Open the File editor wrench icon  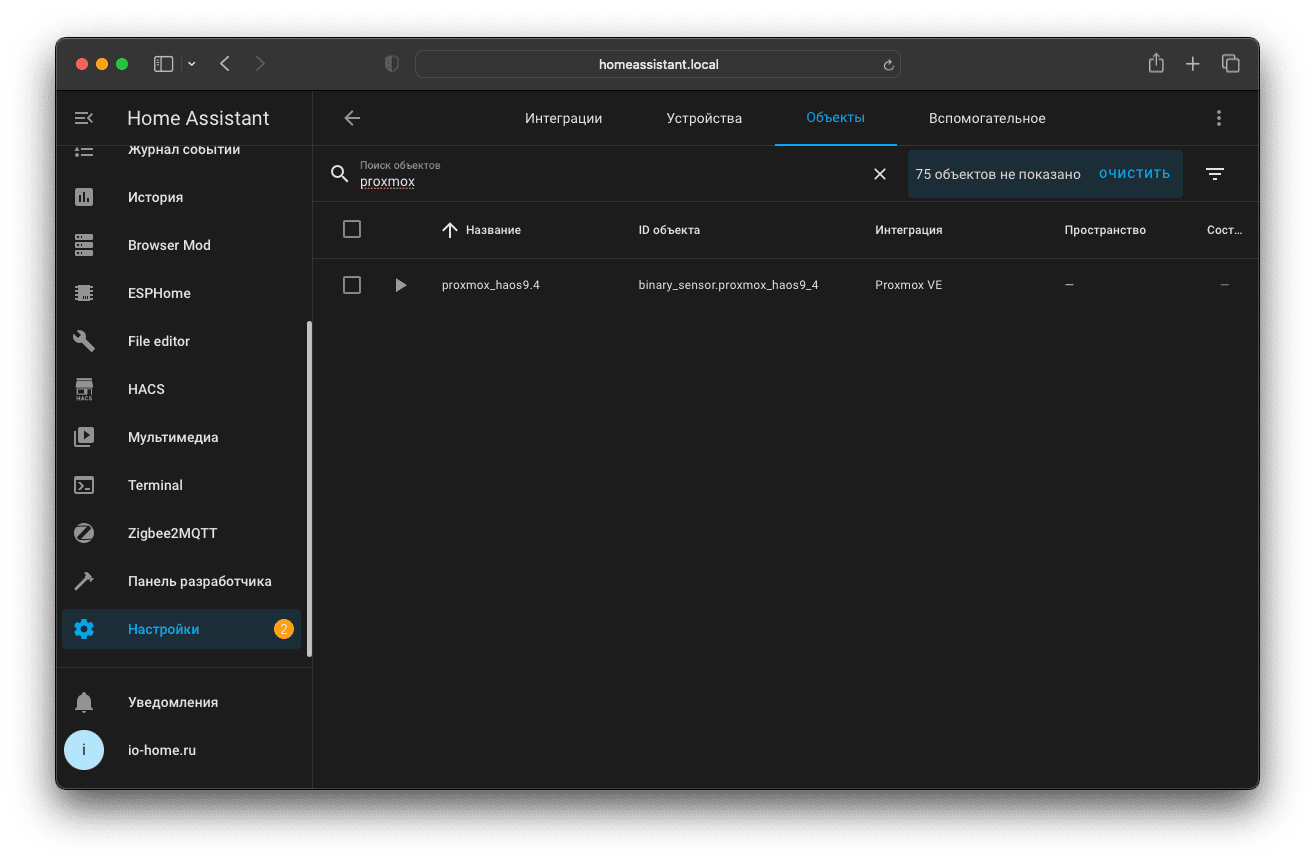coord(84,341)
